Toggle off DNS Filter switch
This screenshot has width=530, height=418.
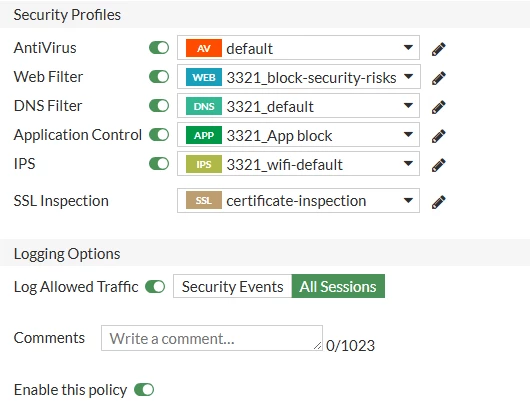click(x=159, y=106)
